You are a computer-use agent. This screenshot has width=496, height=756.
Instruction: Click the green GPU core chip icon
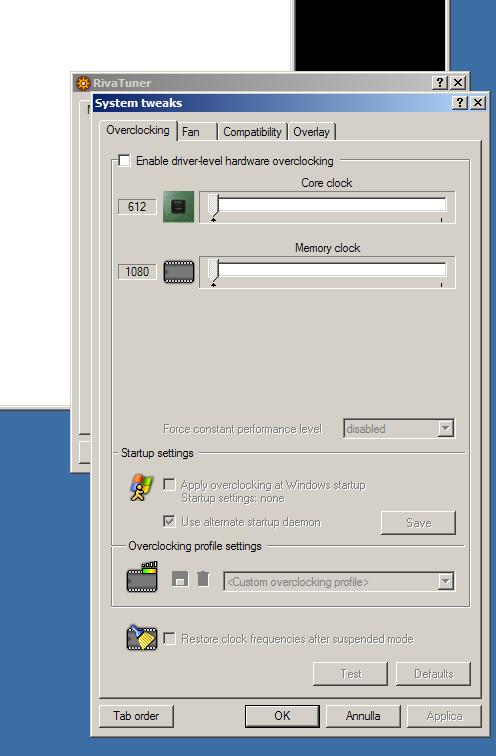coord(178,206)
